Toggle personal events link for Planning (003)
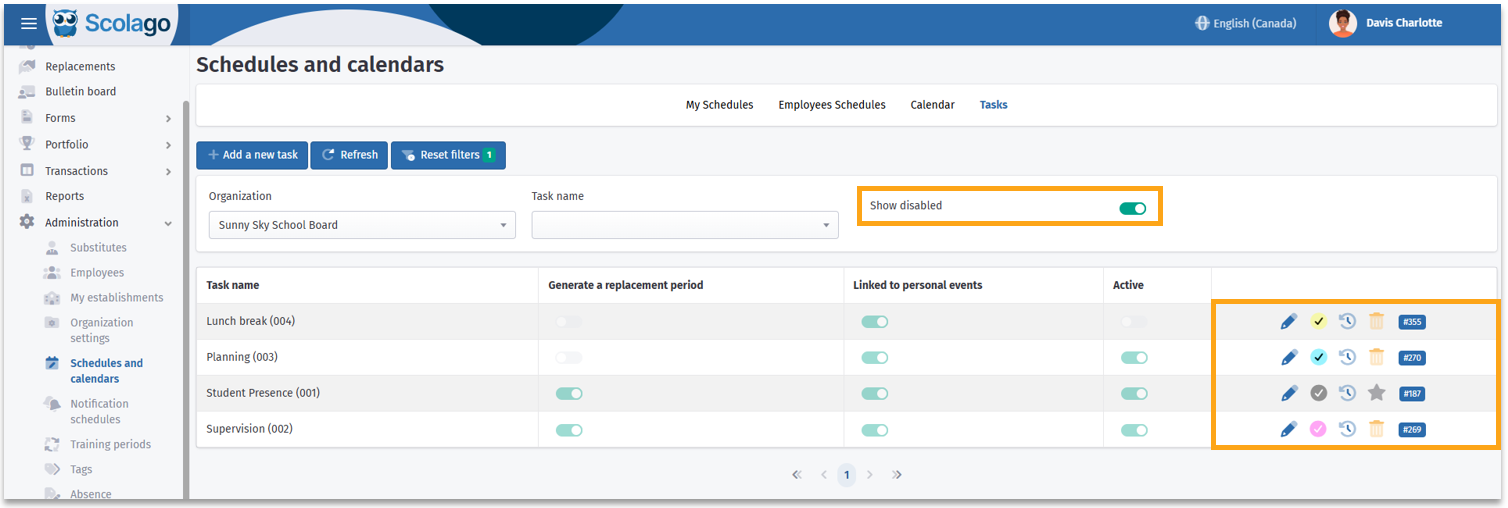1508x508 pixels. click(875, 358)
